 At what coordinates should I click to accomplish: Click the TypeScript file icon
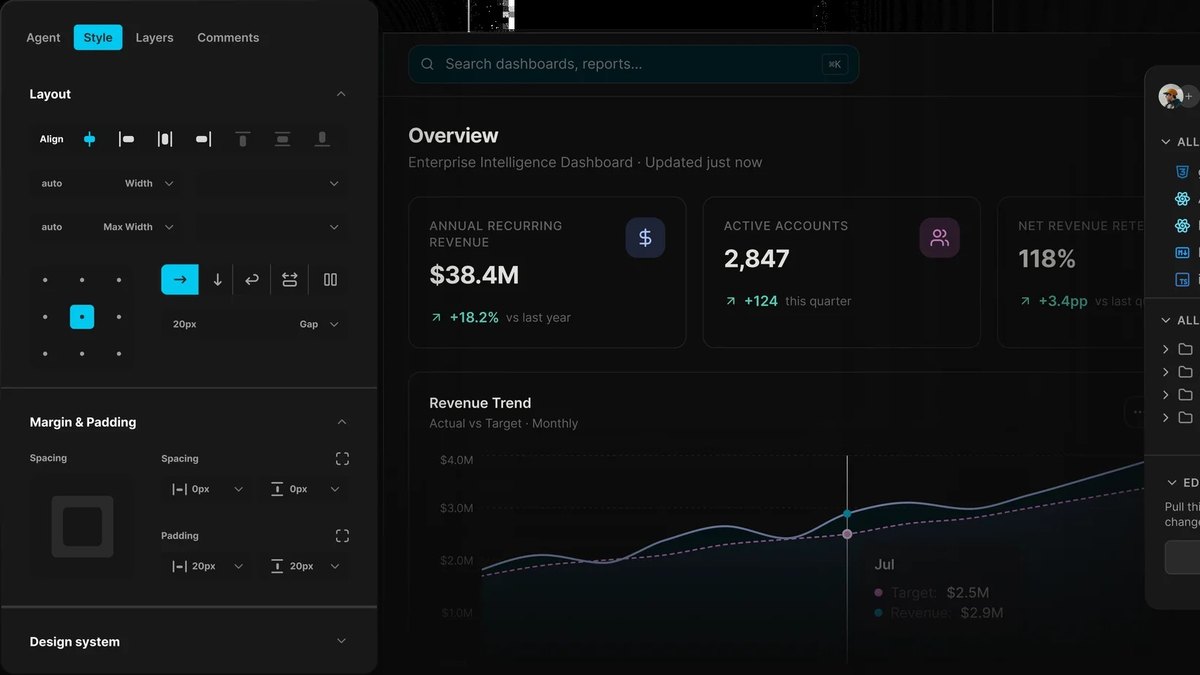coord(1182,280)
